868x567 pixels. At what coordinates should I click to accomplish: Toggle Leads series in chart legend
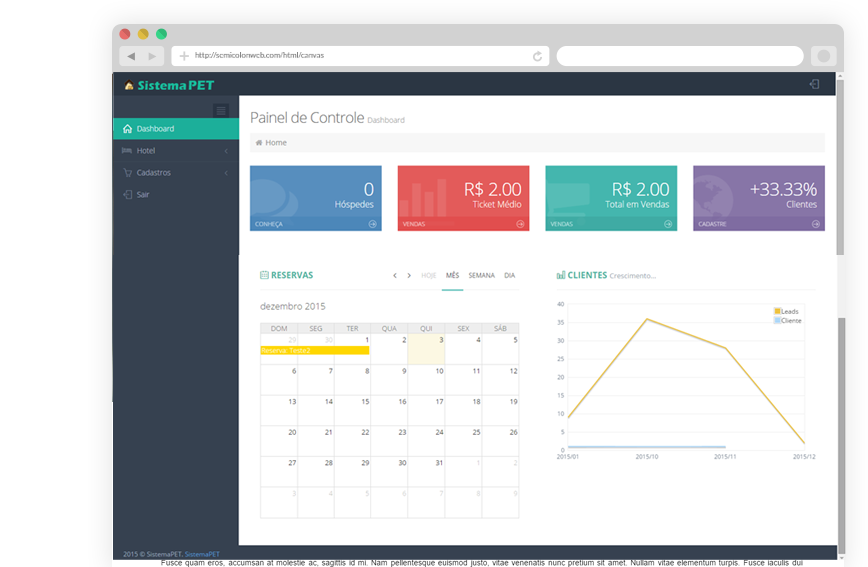788,311
